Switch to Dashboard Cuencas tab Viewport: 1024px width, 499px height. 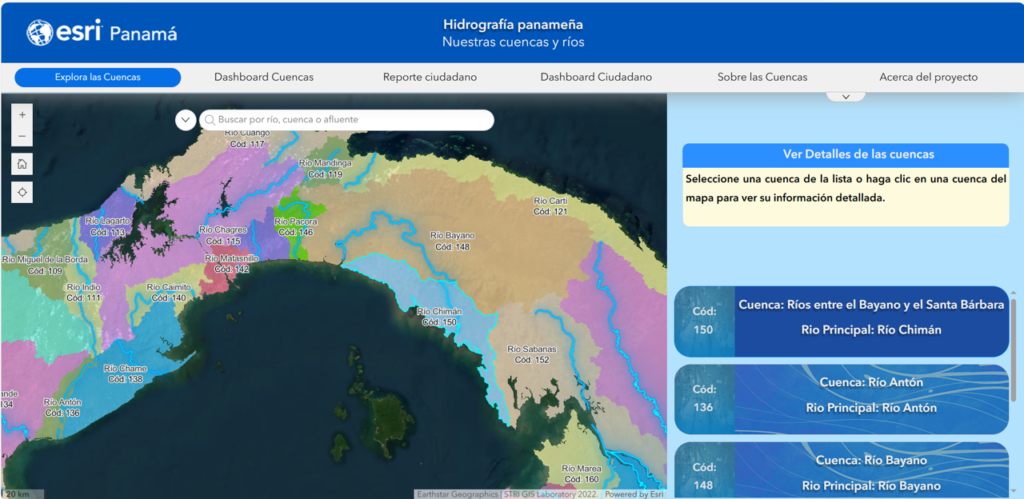[x=264, y=77]
